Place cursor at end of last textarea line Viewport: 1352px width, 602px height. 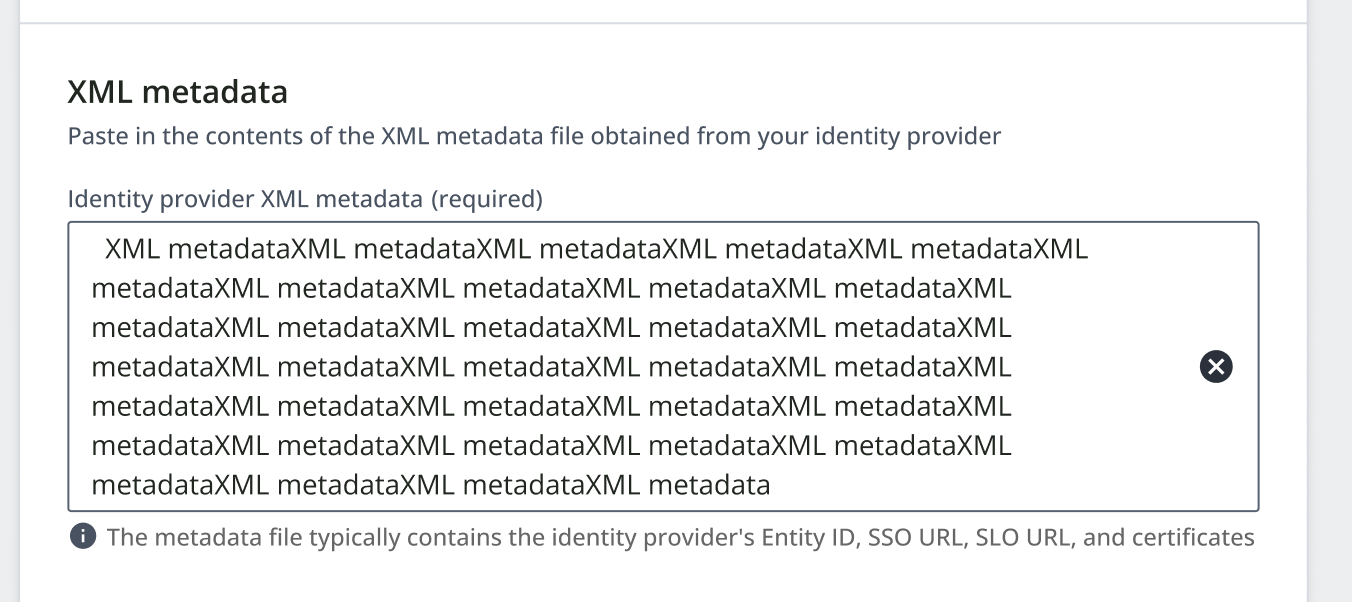point(771,486)
